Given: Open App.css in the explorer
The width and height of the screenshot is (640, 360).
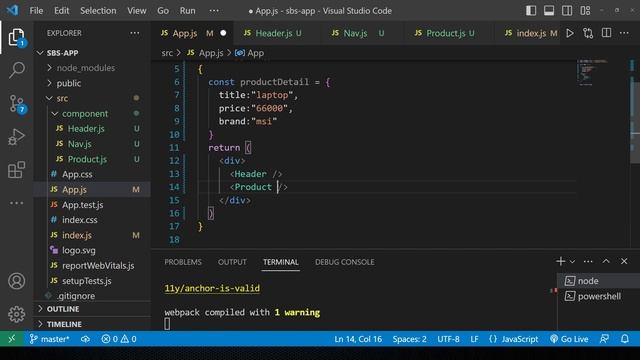Looking at the screenshot, I should (92, 174).
